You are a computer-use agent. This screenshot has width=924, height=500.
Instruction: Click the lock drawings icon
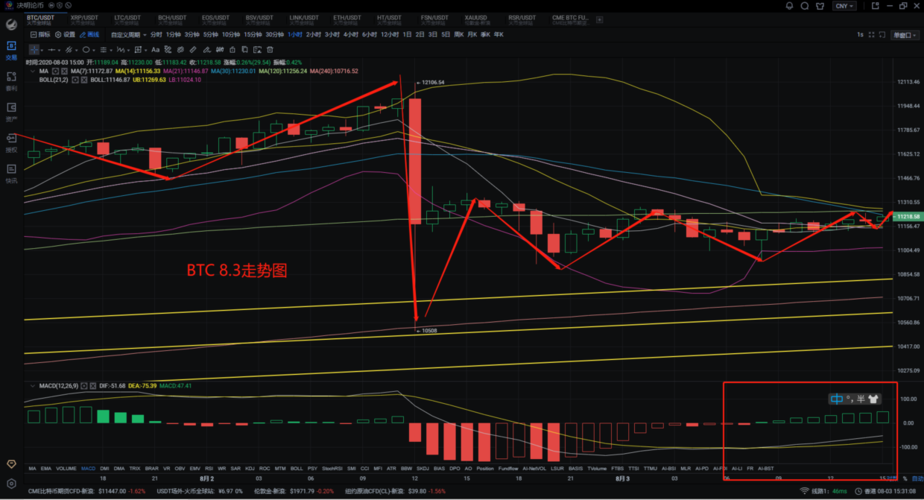click(x=233, y=48)
